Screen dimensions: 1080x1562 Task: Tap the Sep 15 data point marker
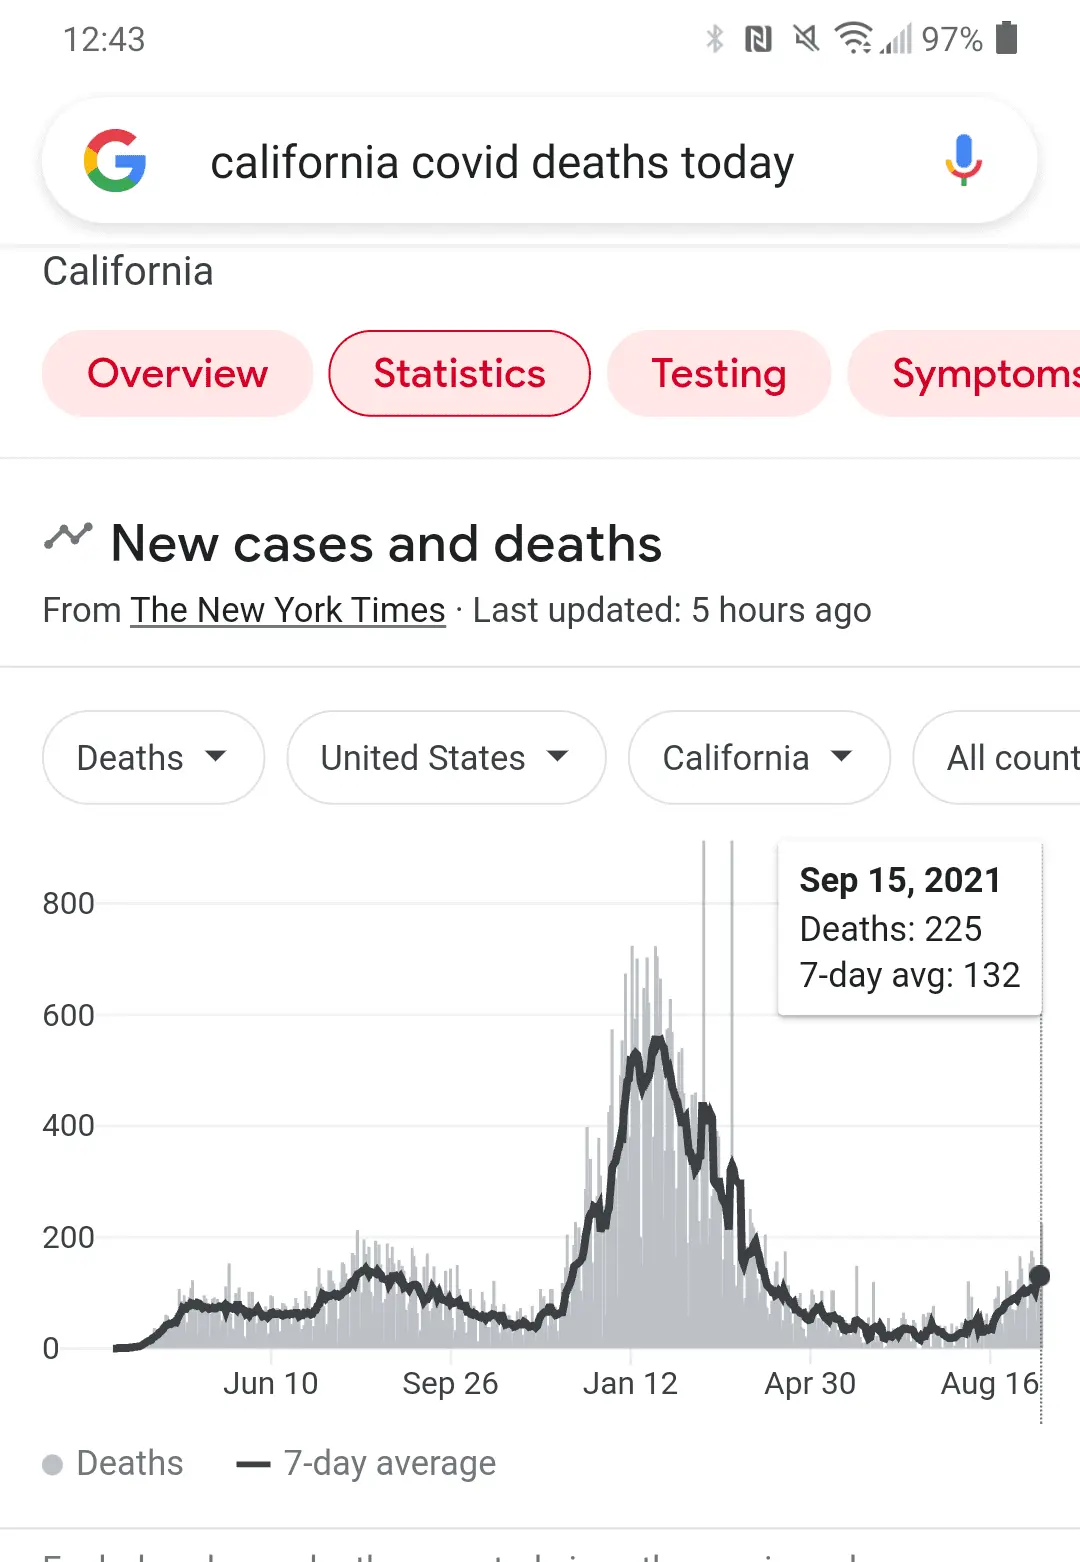tap(1039, 1276)
